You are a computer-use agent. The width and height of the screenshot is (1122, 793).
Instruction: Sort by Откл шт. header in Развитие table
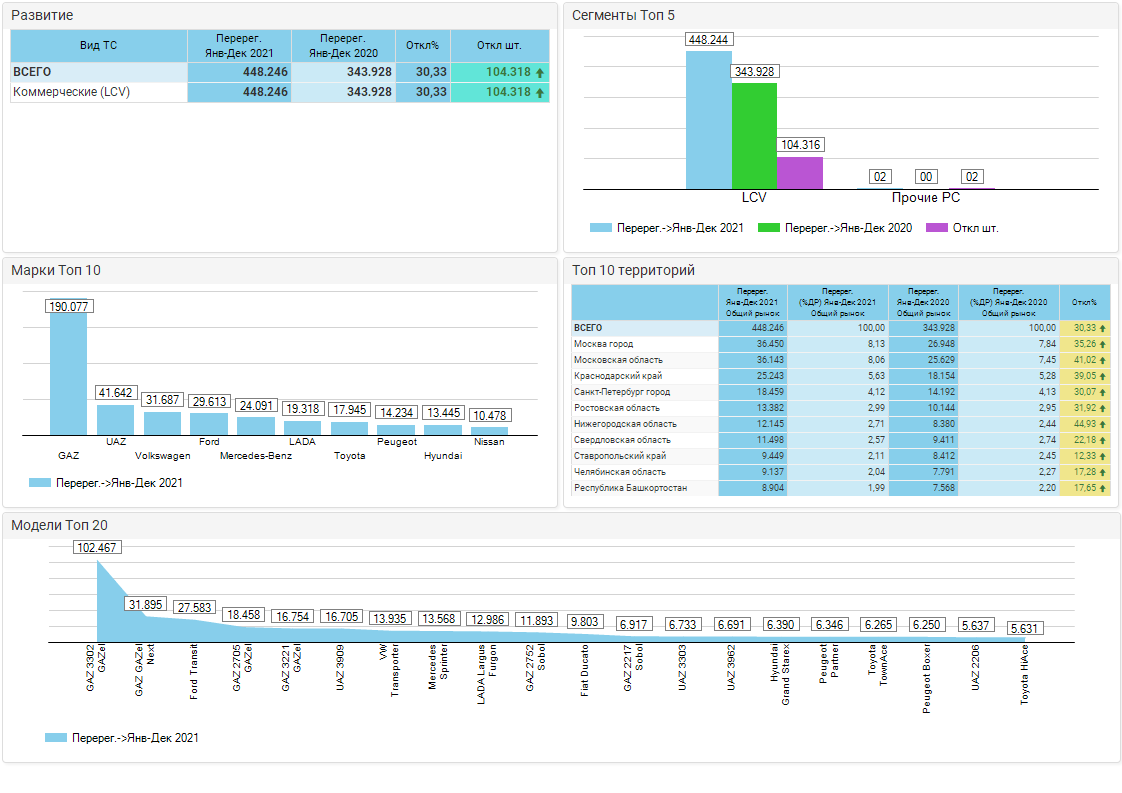tap(499, 46)
